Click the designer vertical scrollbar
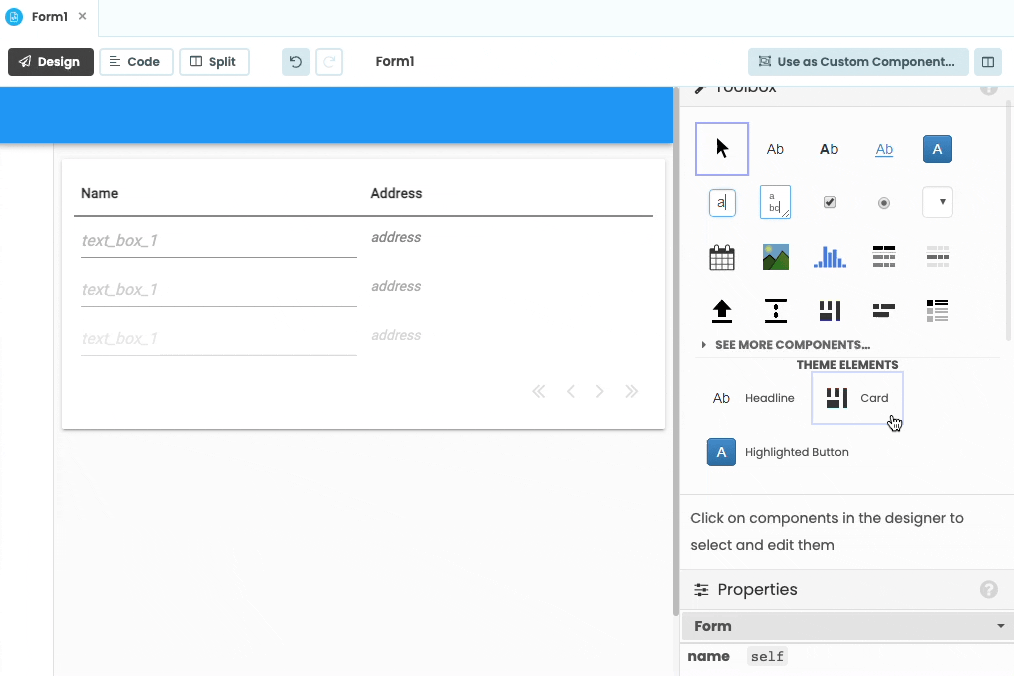The image size is (1014, 676). click(x=676, y=351)
